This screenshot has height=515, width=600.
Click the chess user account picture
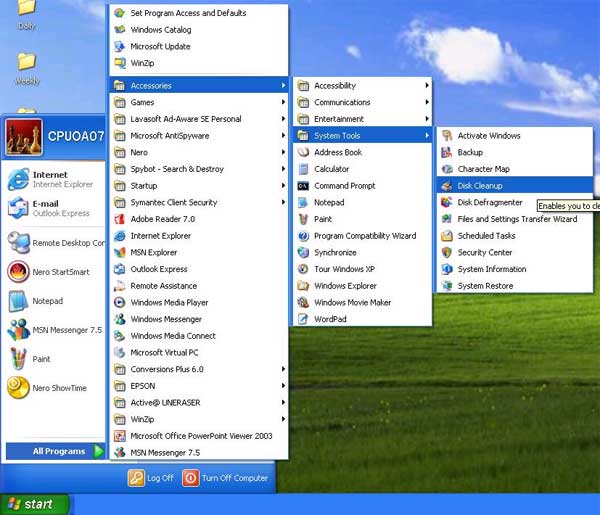click(x=23, y=137)
